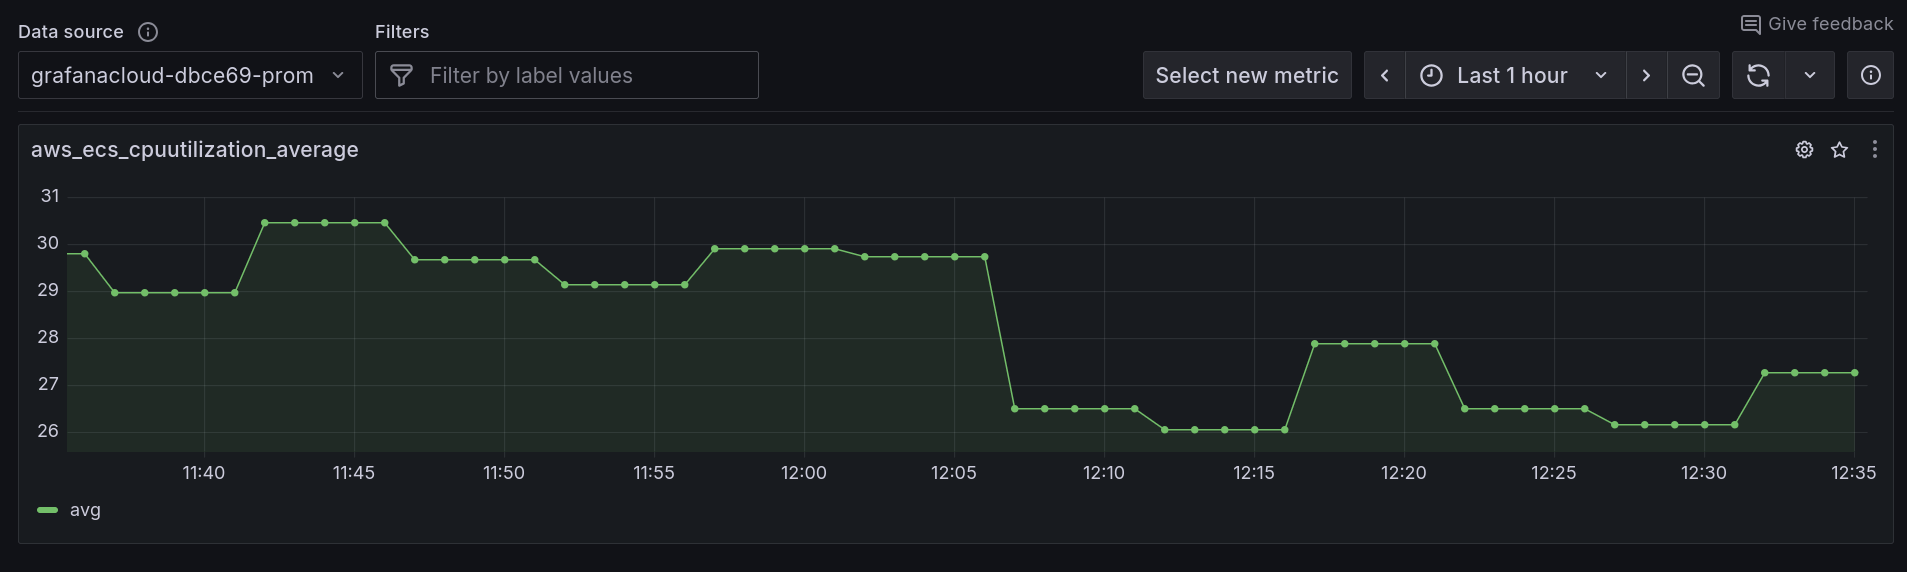Refresh the dashboard data

click(x=1758, y=76)
